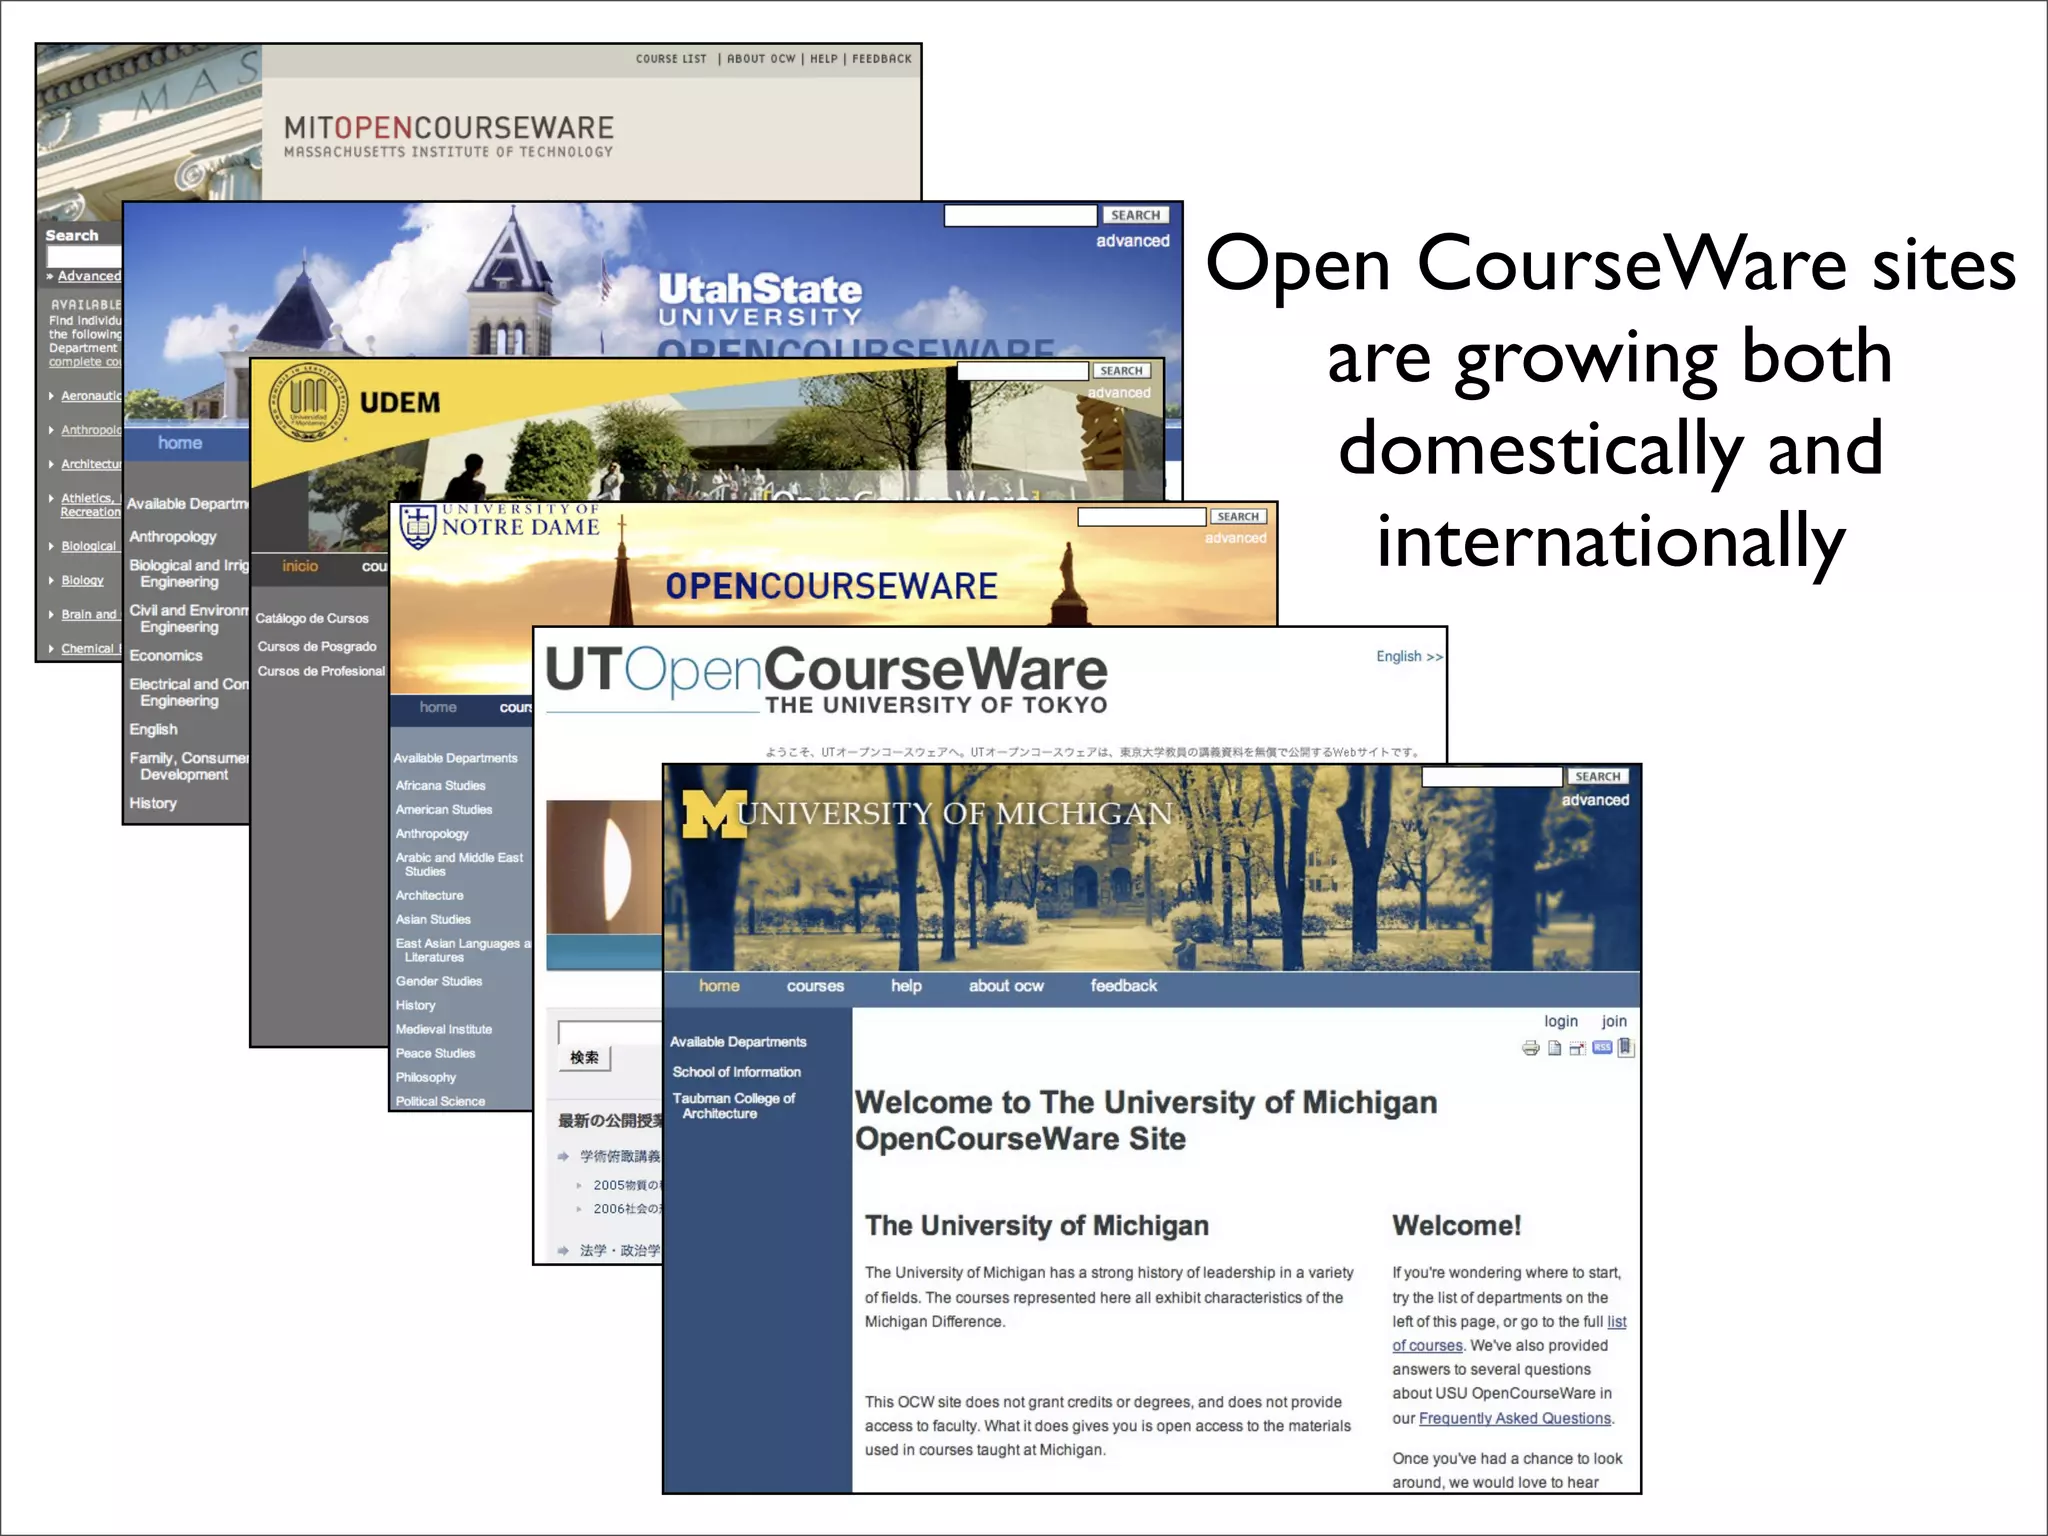
Task: Switch Tokyo page to English
Action: [1409, 656]
